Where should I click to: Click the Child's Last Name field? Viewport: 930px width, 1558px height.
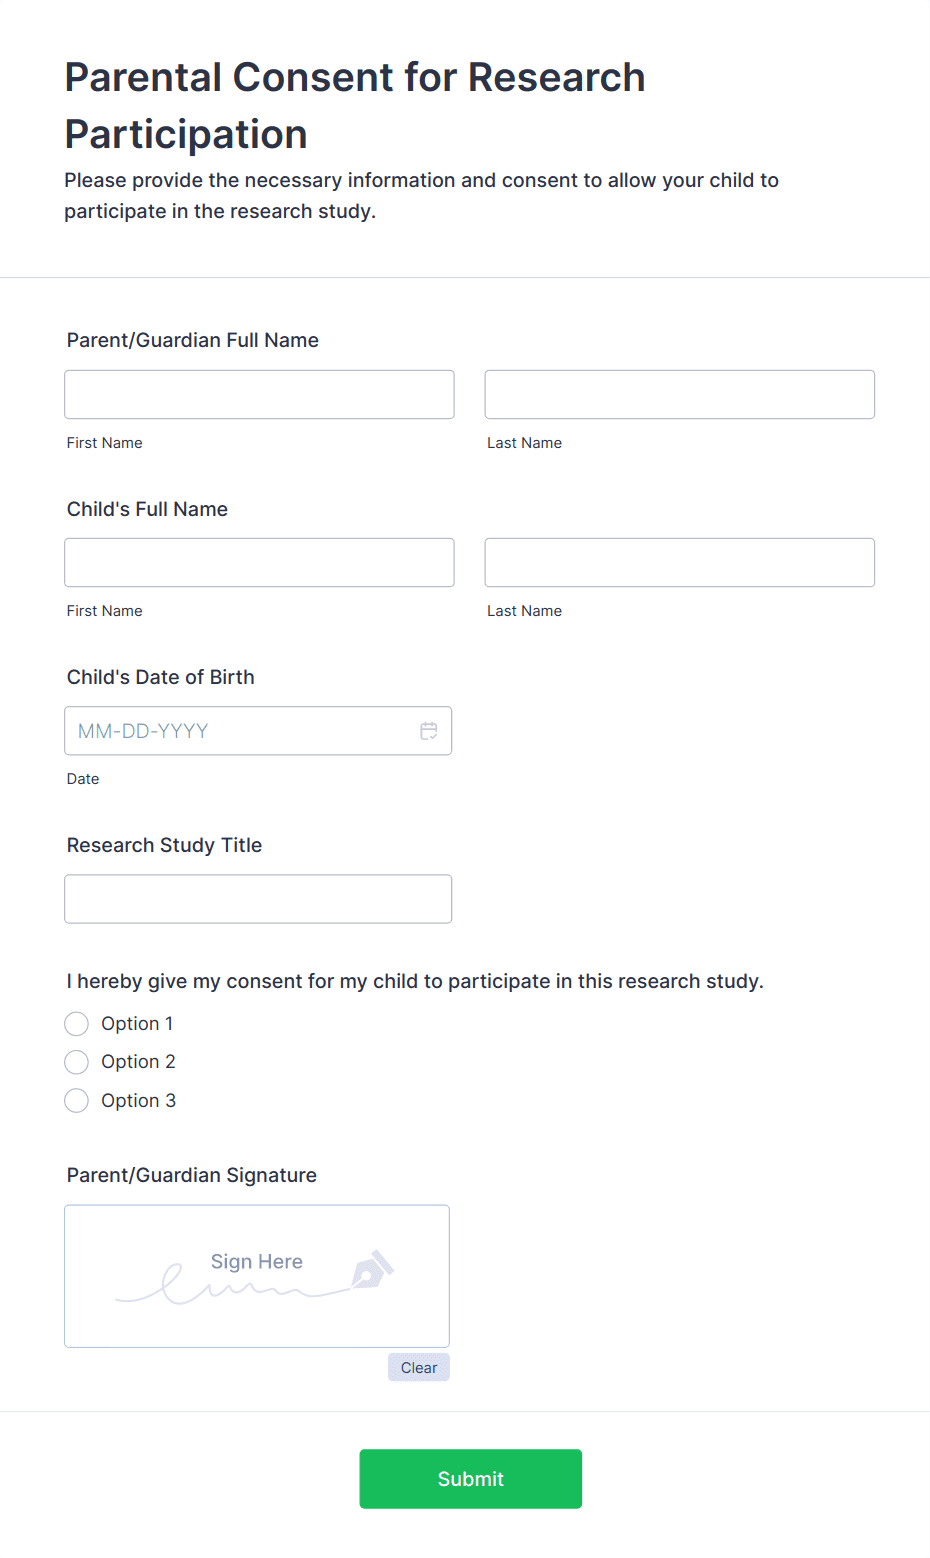click(678, 562)
